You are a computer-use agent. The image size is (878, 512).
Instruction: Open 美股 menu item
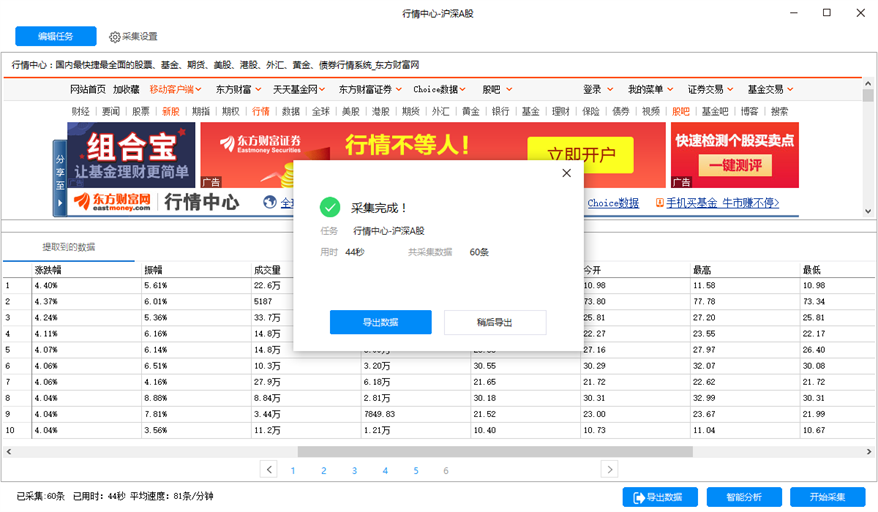pyautogui.click(x=351, y=111)
